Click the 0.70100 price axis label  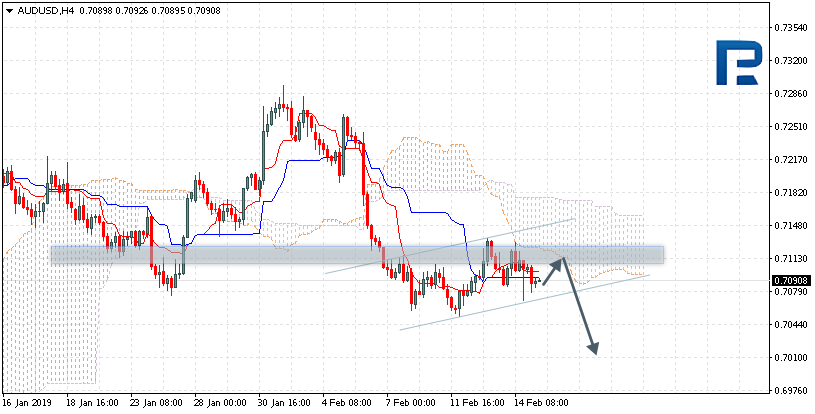(792, 358)
